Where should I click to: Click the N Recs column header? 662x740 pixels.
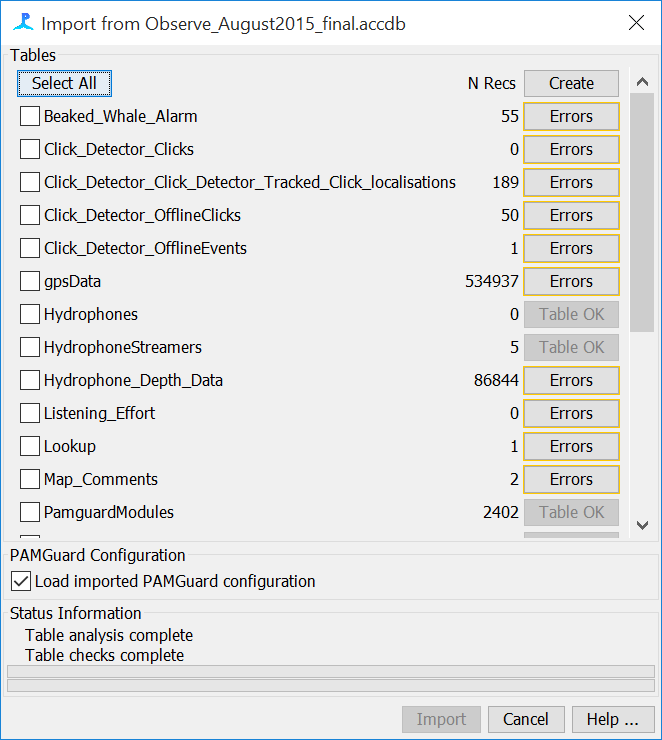[492, 84]
